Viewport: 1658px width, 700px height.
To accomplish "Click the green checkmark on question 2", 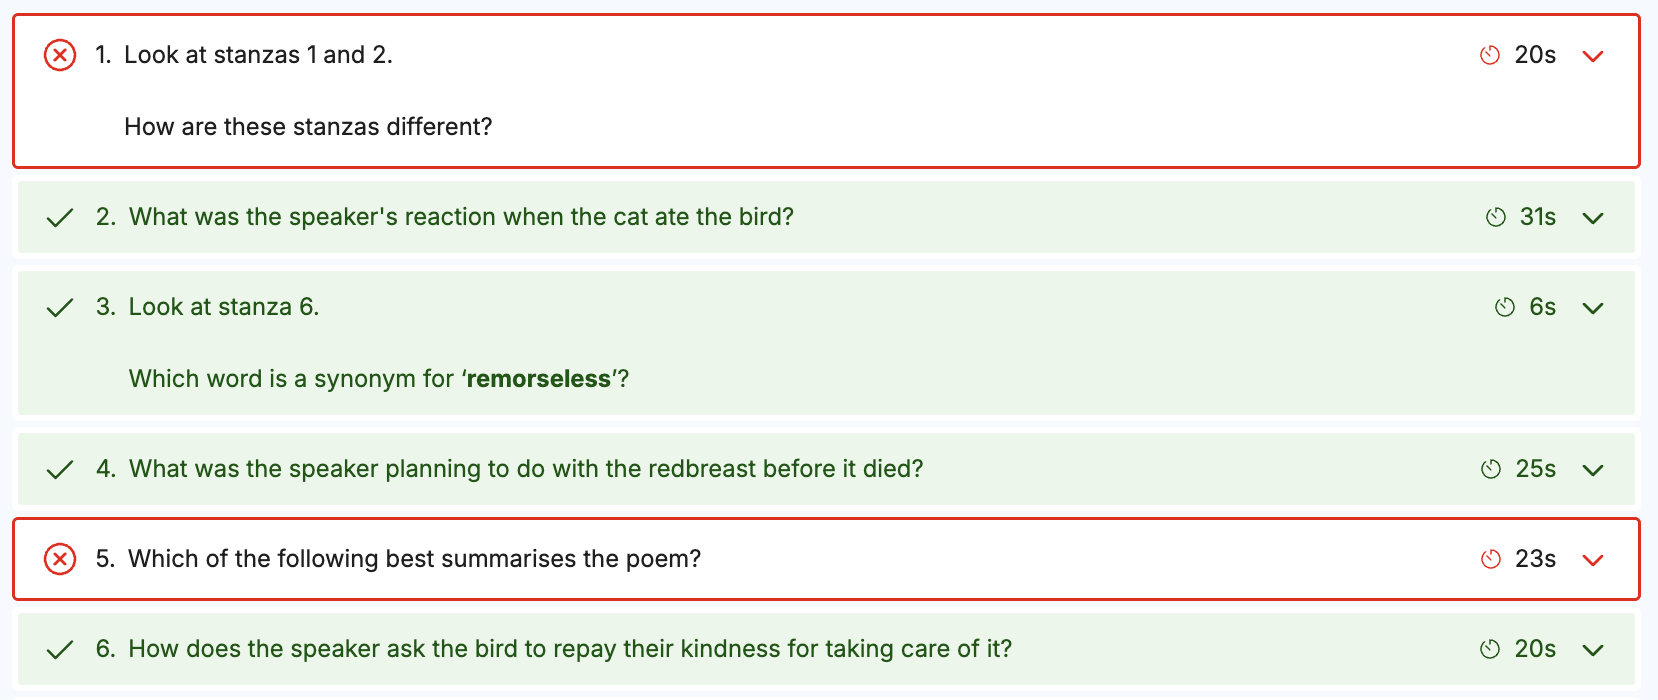I will [x=60, y=217].
